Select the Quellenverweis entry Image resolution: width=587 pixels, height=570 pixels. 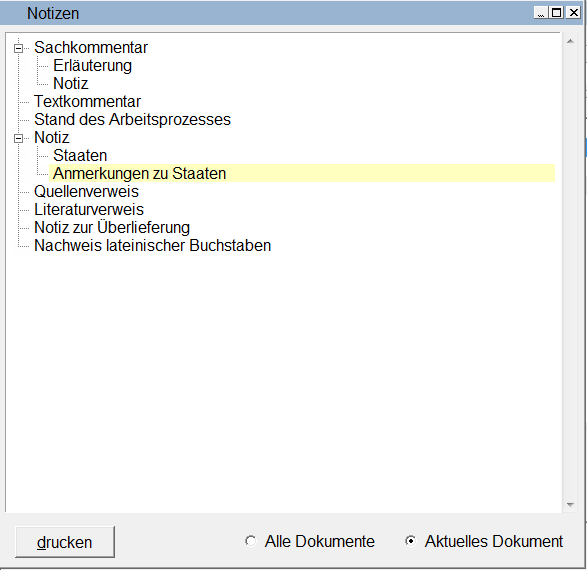[x=86, y=191]
